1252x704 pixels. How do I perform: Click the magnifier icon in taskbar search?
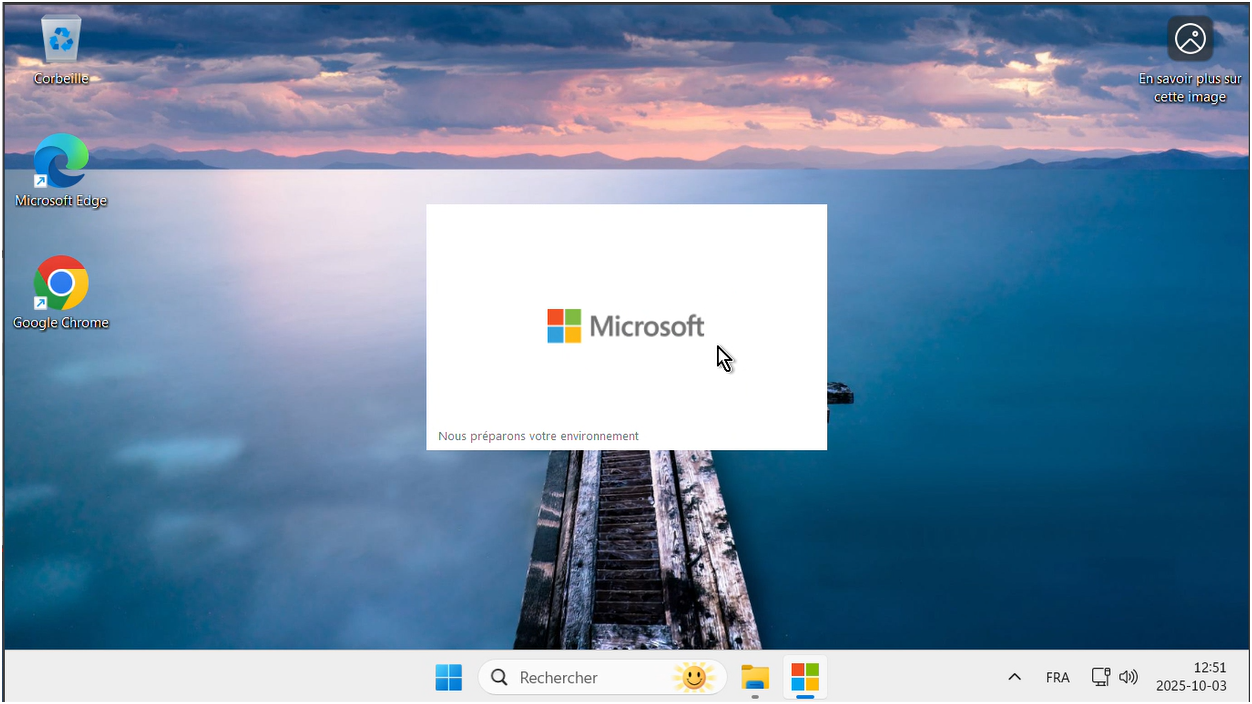pos(500,677)
